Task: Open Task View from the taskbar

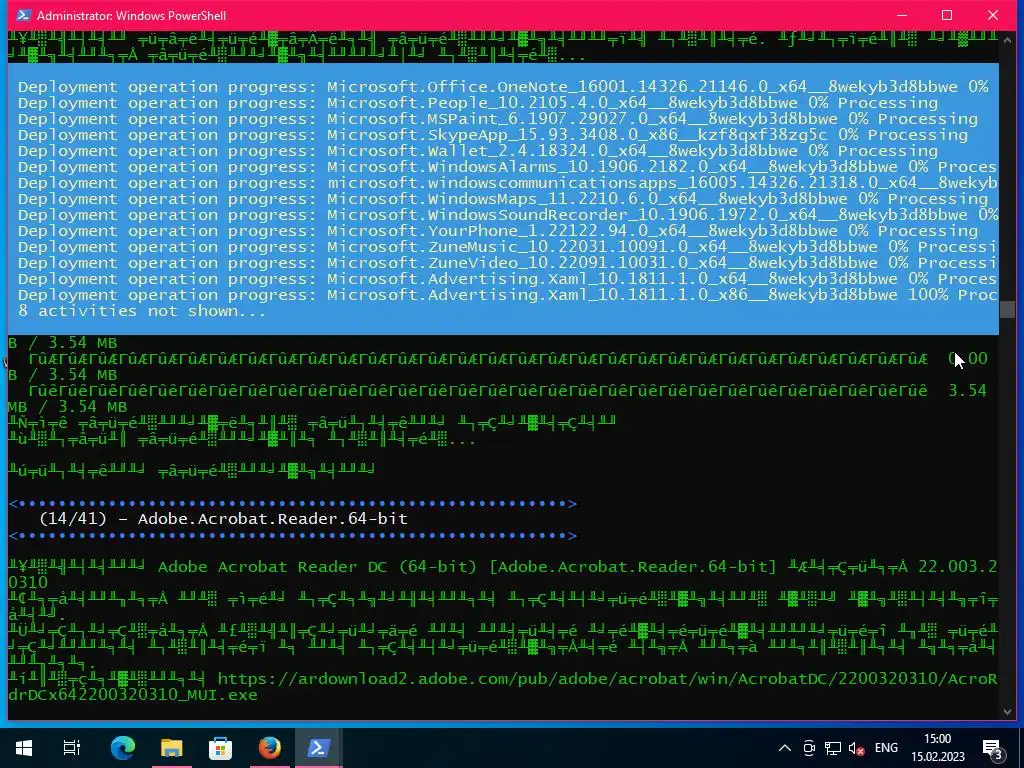Action: (x=72, y=748)
